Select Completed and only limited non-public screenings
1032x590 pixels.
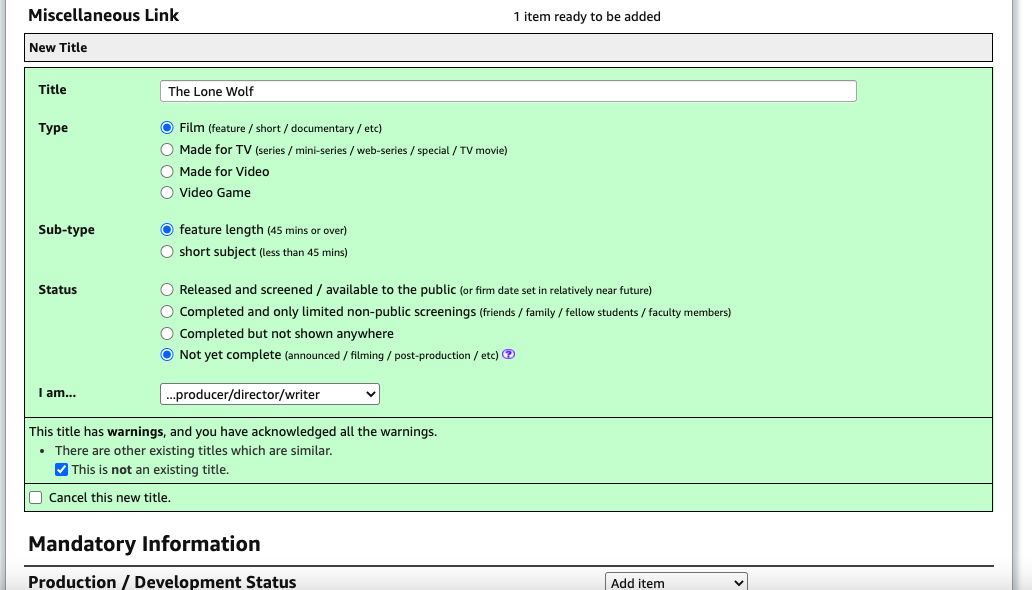167,312
